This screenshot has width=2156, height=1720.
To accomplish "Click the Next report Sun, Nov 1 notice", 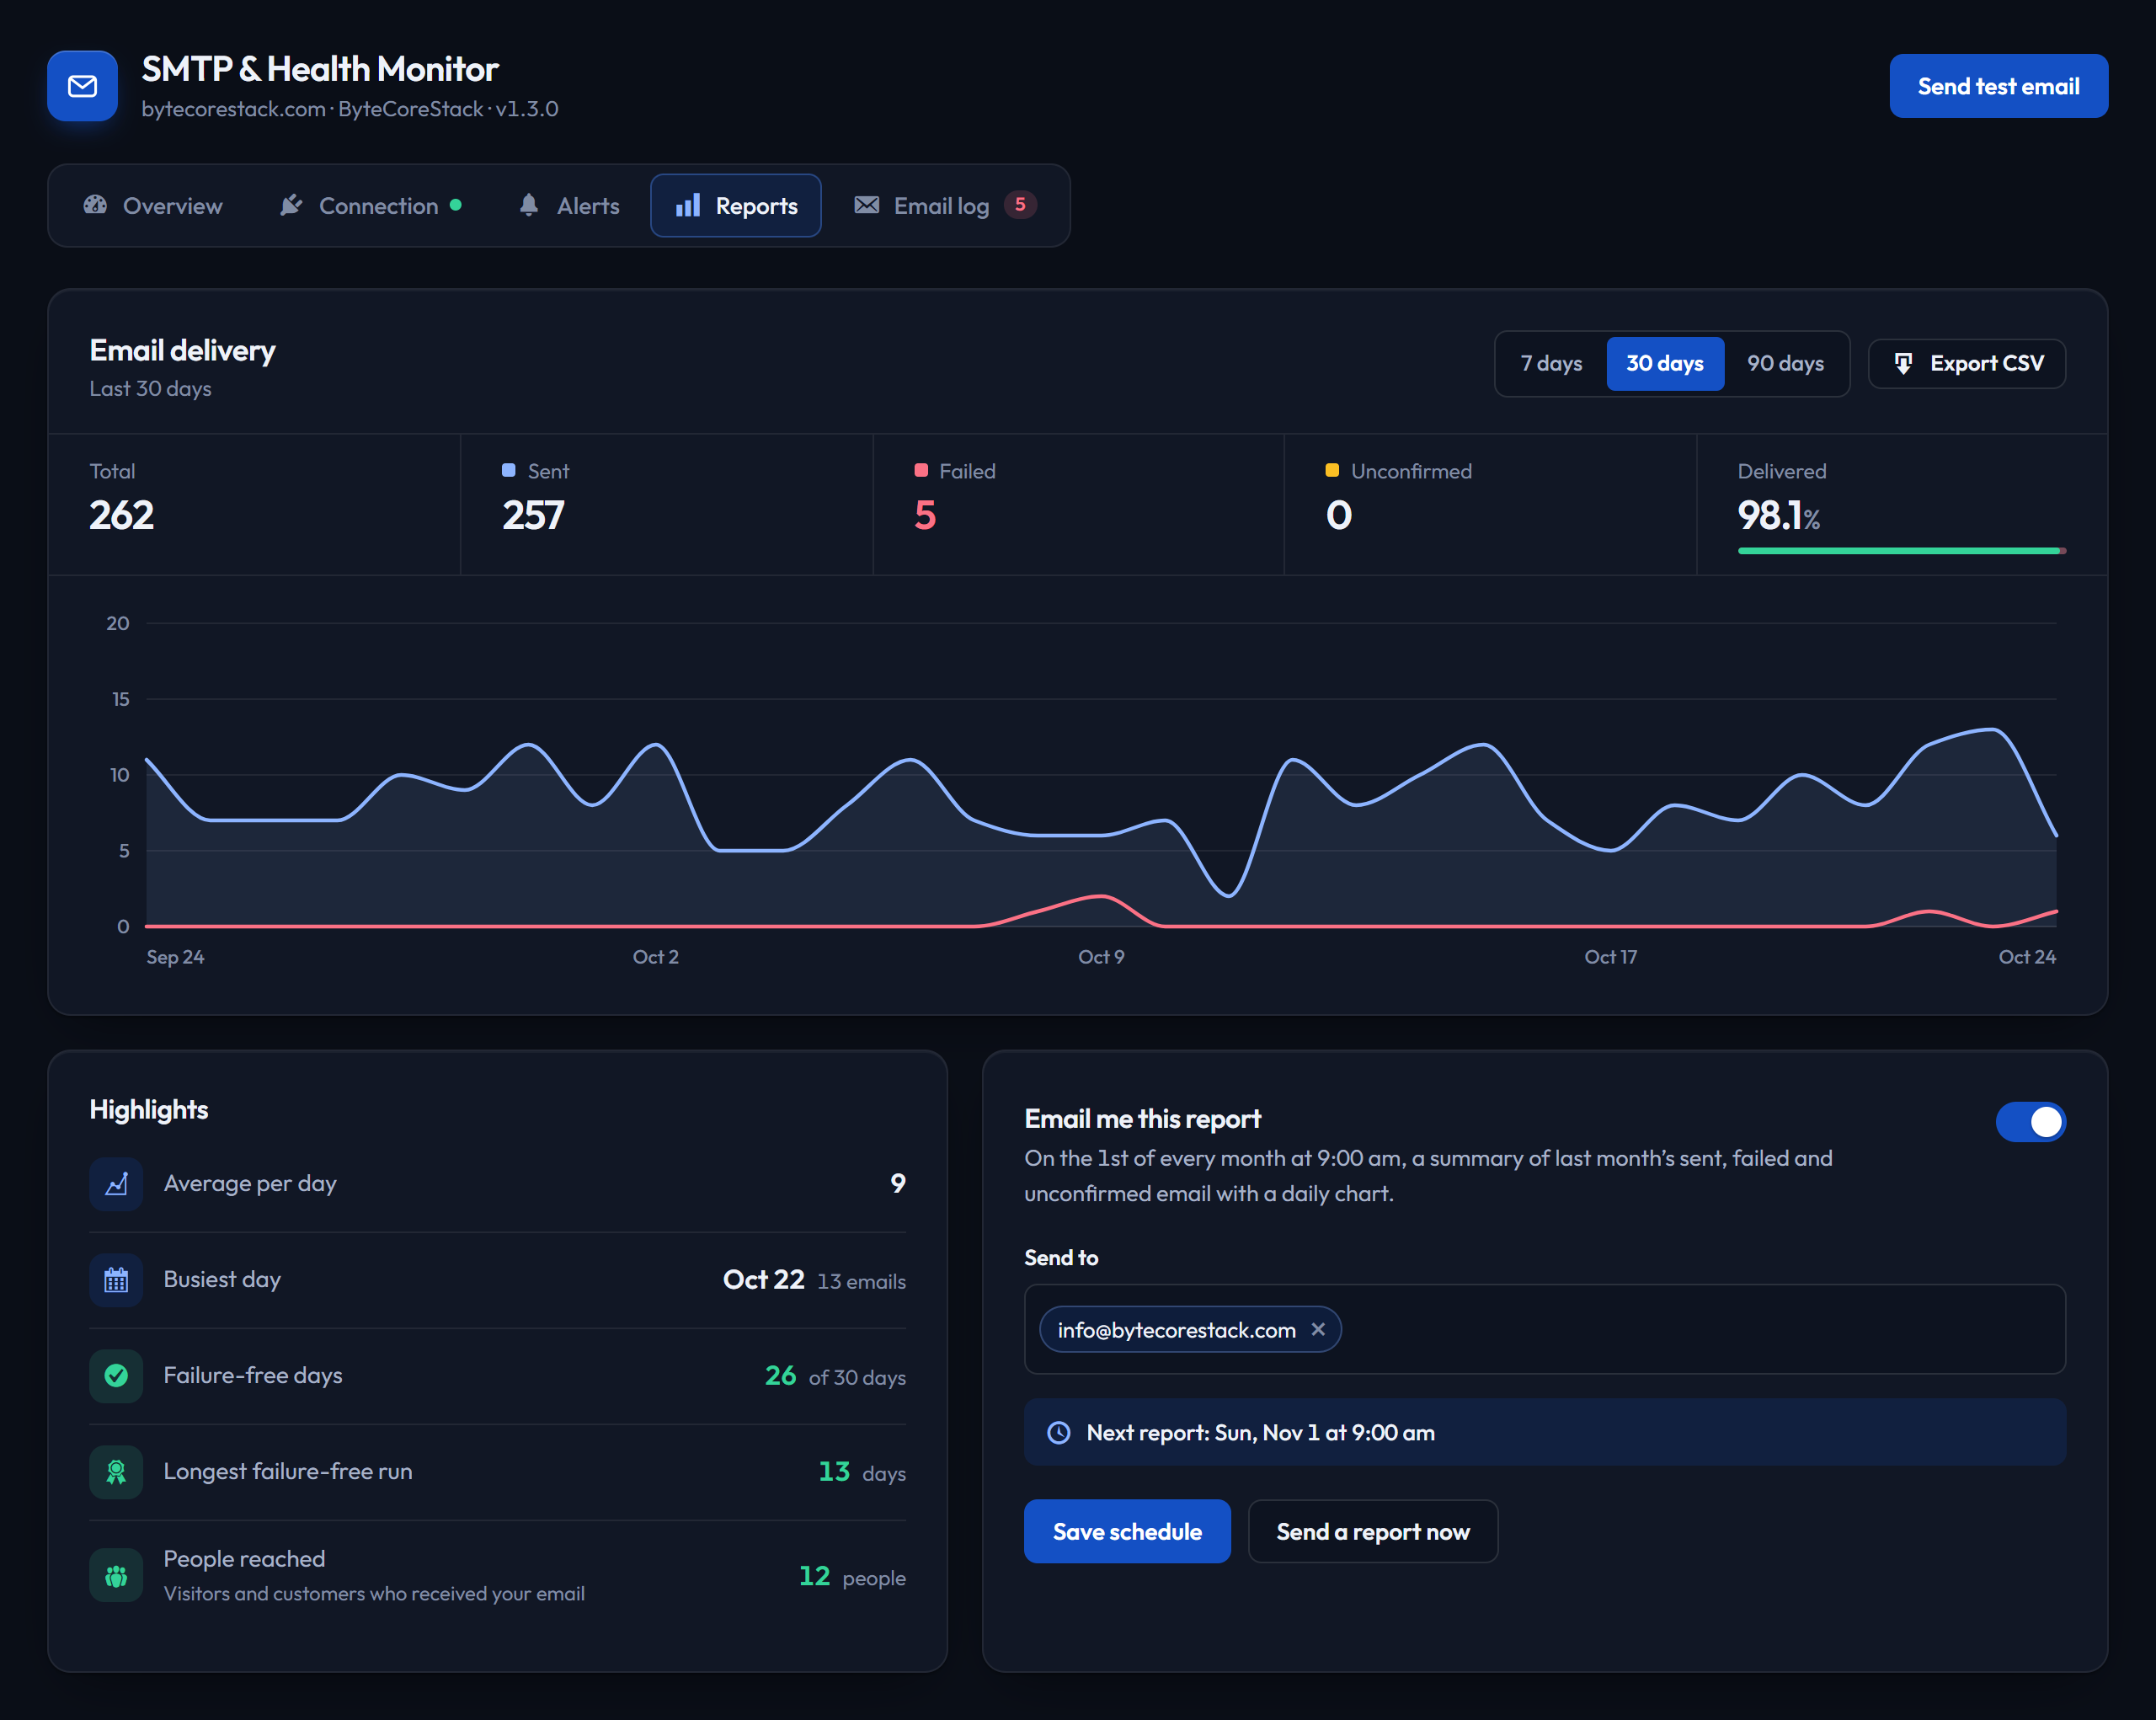I will pyautogui.click(x=1545, y=1433).
